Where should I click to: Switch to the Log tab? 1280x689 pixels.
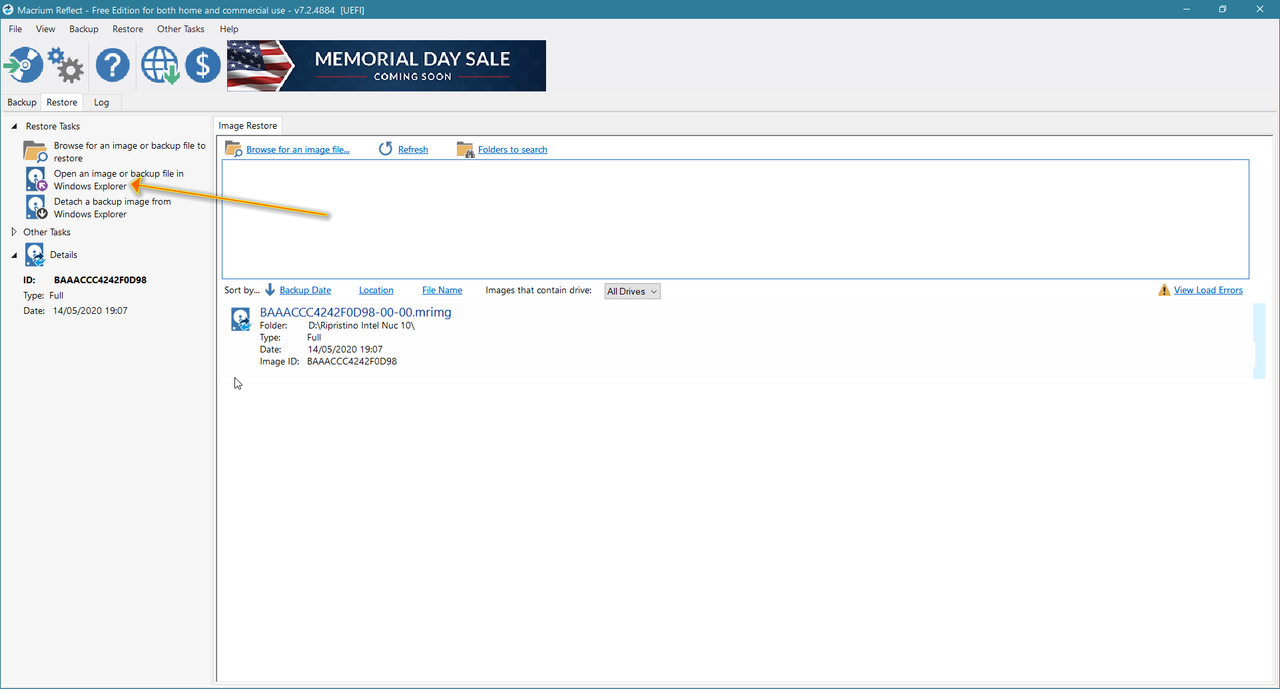click(x=102, y=102)
